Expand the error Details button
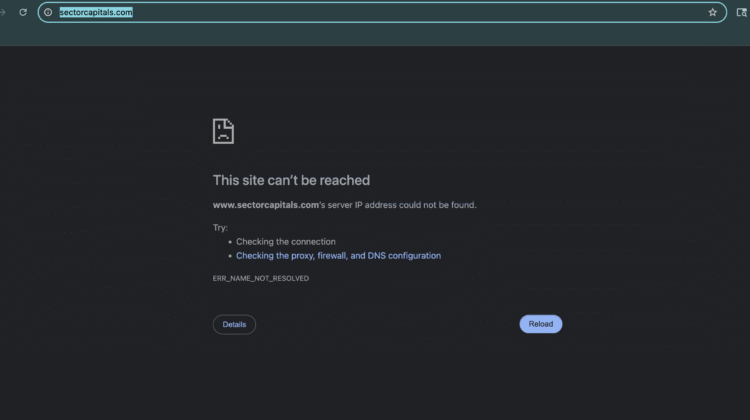The image size is (750, 420). (234, 324)
